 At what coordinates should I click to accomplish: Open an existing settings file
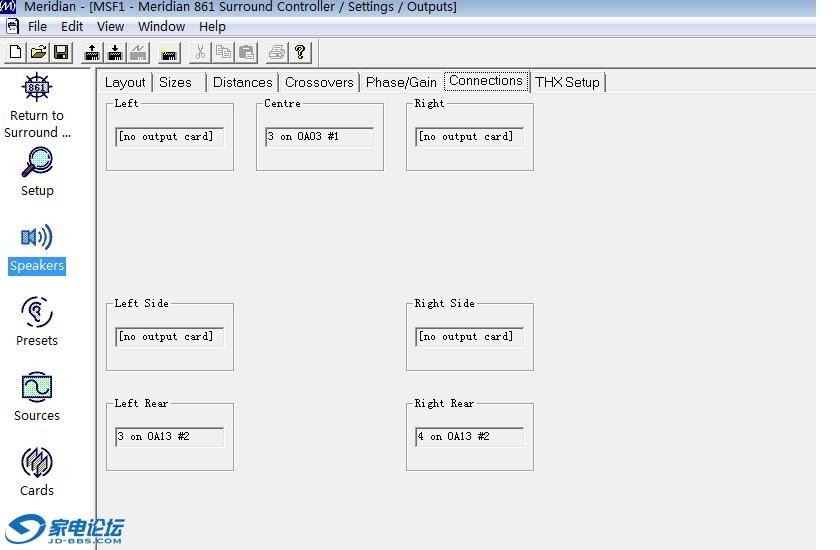coord(38,52)
